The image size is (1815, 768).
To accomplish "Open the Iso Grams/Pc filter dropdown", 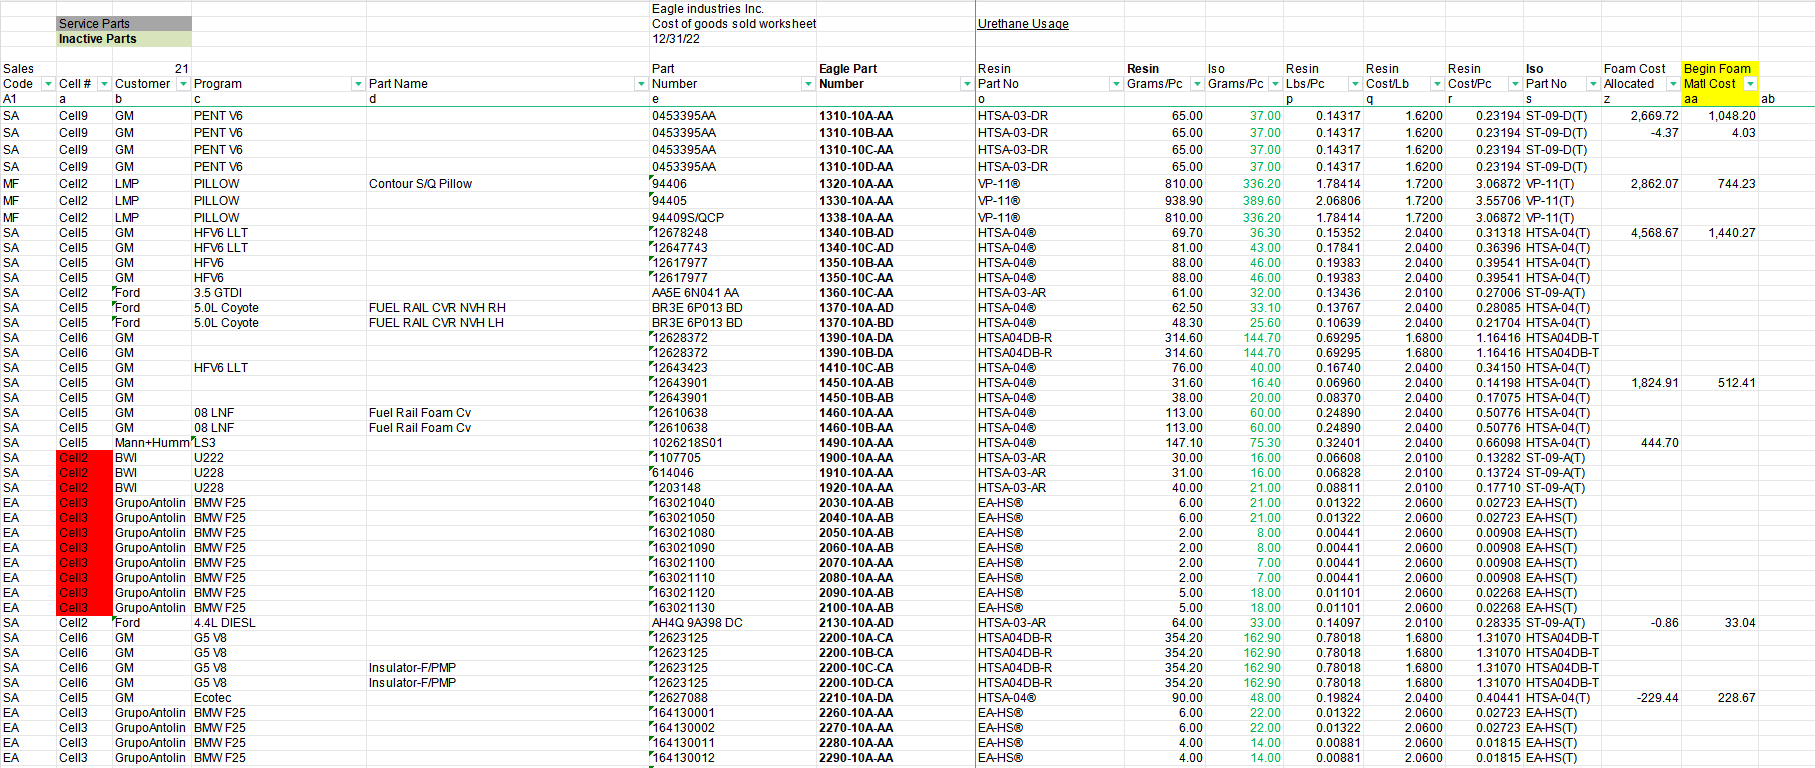I will tap(1275, 84).
